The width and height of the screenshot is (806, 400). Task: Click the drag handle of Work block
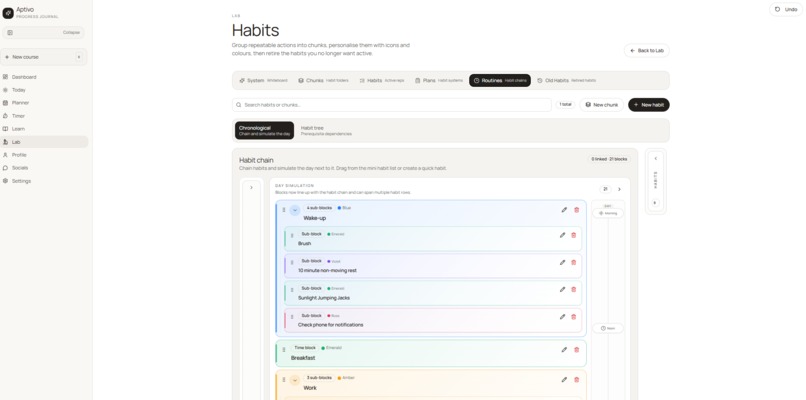coord(284,380)
